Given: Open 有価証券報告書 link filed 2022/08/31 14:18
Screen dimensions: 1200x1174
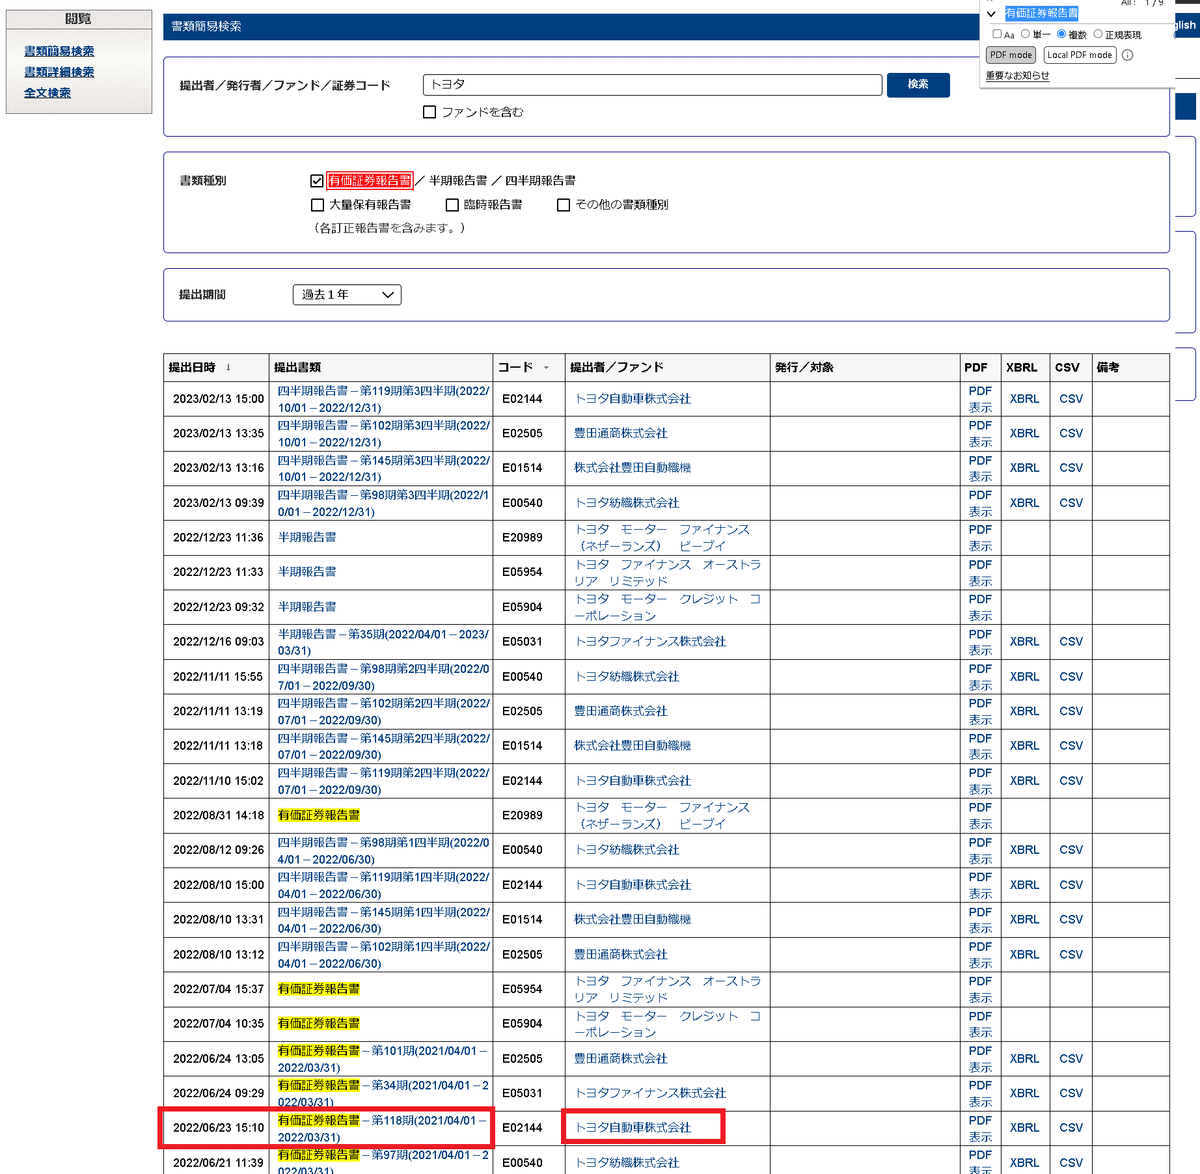Looking at the screenshot, I should pyautogui.click(x=318, y=816).
